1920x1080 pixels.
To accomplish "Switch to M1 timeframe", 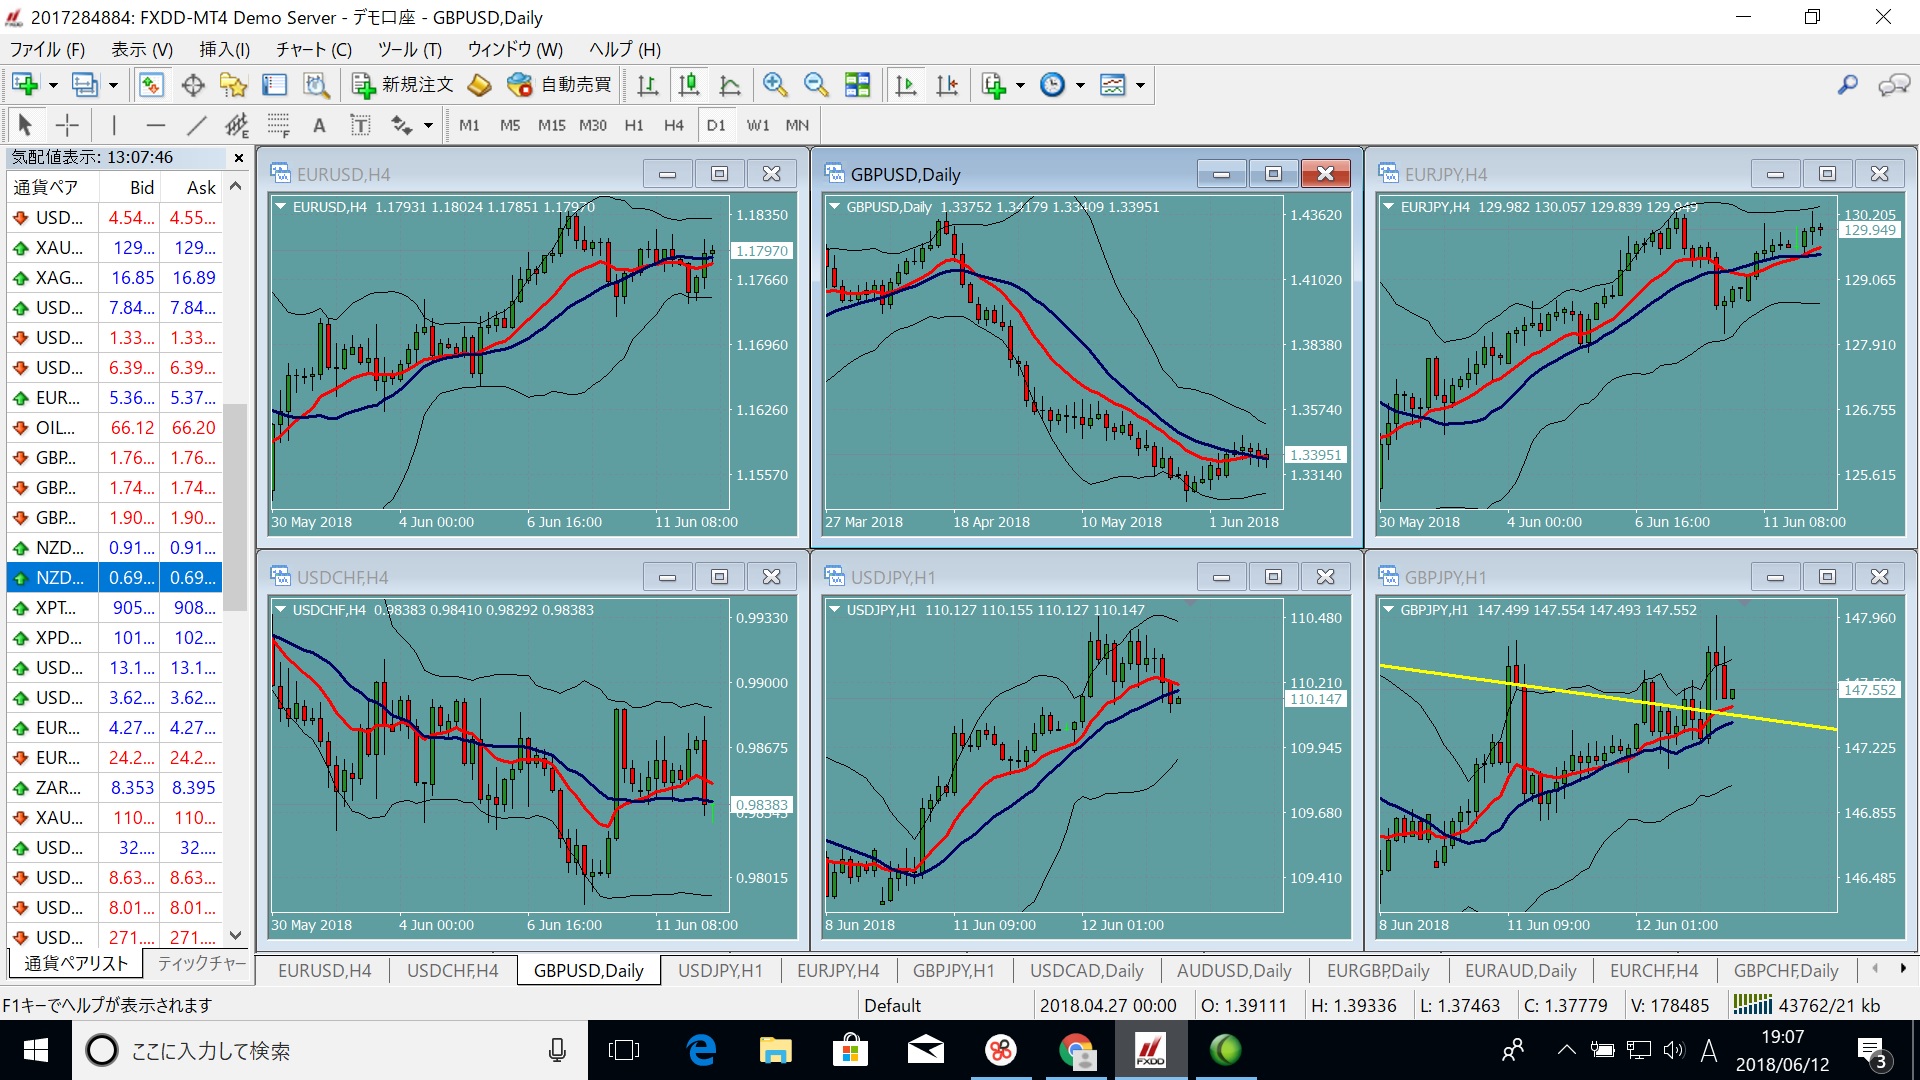I will [469, 125].
